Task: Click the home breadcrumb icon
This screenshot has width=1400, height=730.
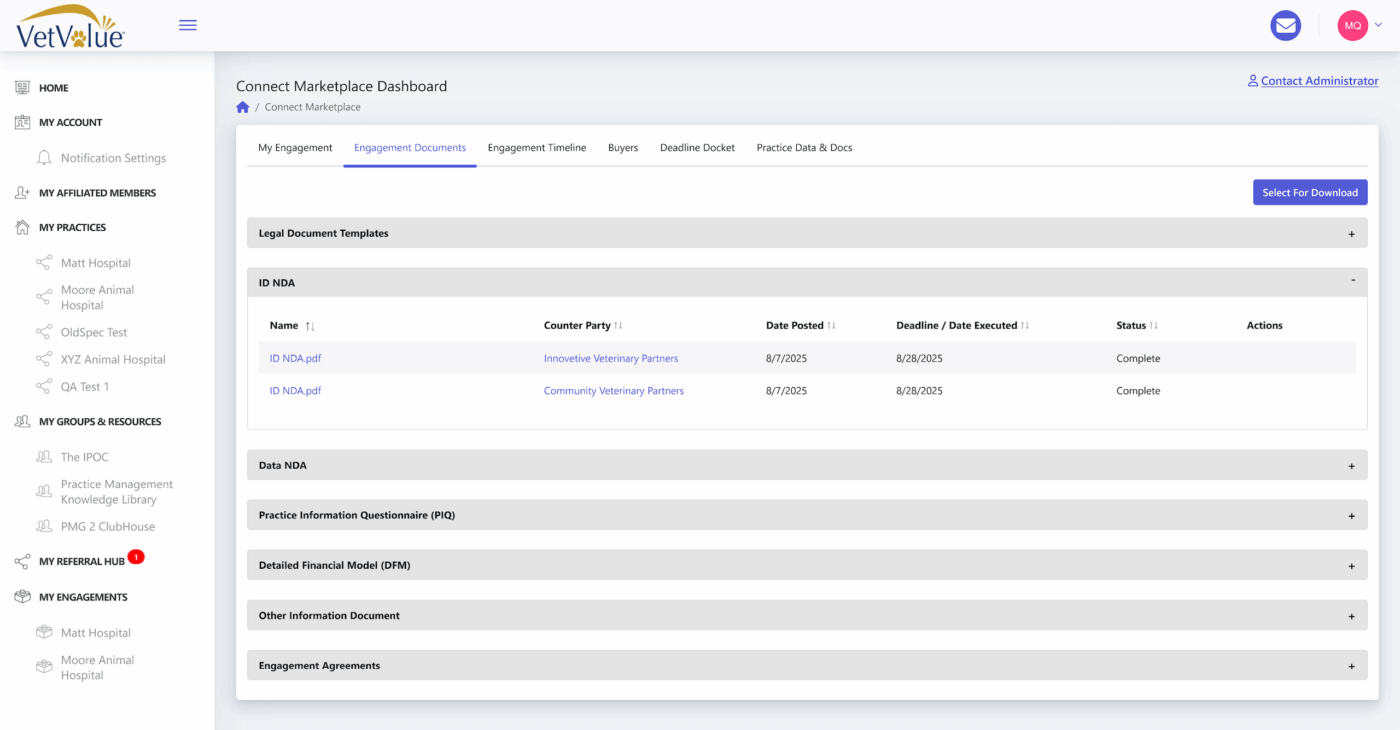Action: (x=243, y=107)
